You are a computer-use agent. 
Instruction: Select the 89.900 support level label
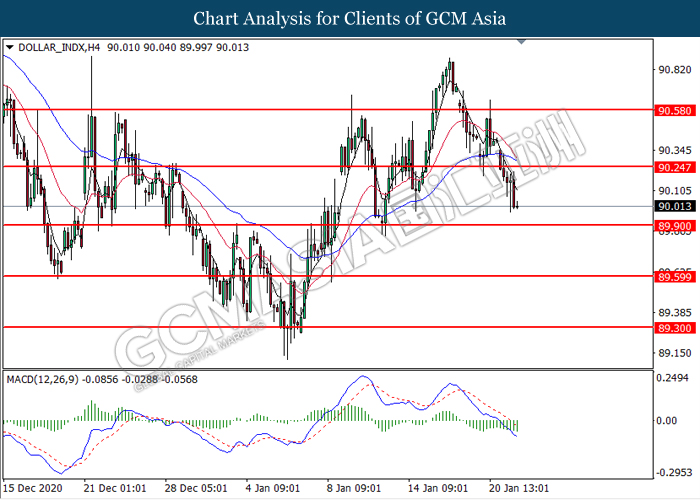pyautogui.click(x=675, y=226)
